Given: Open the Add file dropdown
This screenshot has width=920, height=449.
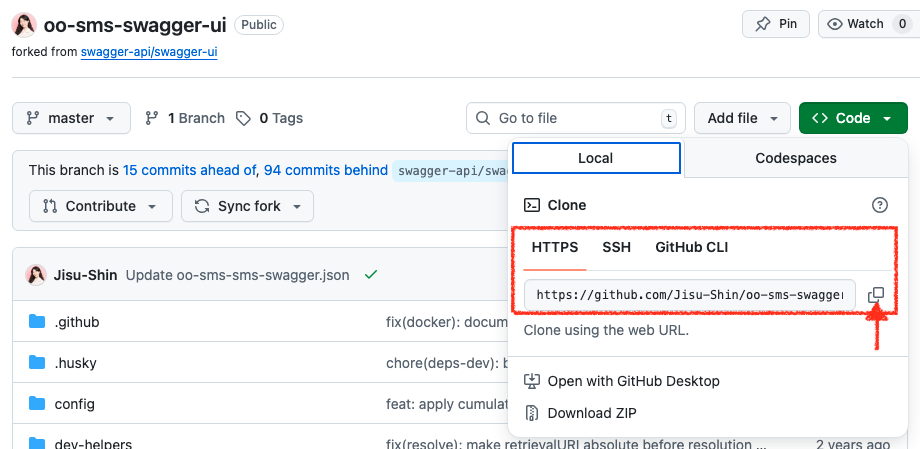Looking at the screenshot, I should coord(743,118).
